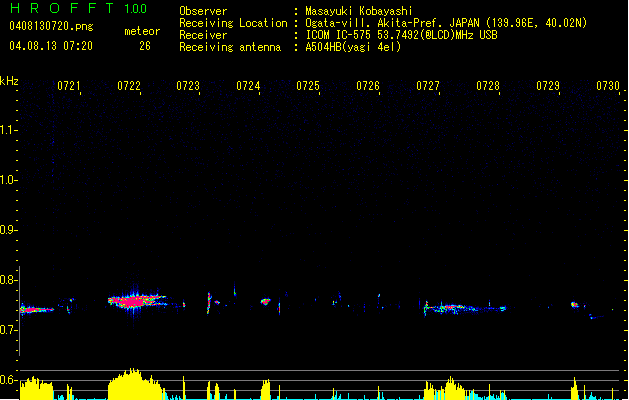Screen dimensions: 629x400
Task: Click the 0.7 kHz axis label
Action: click(x=8, y=330)
